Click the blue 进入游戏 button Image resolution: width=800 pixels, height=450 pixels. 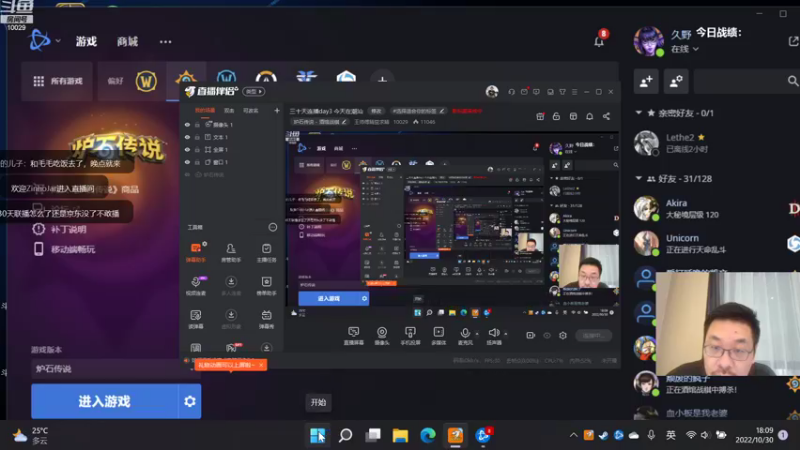pos(105,402)
